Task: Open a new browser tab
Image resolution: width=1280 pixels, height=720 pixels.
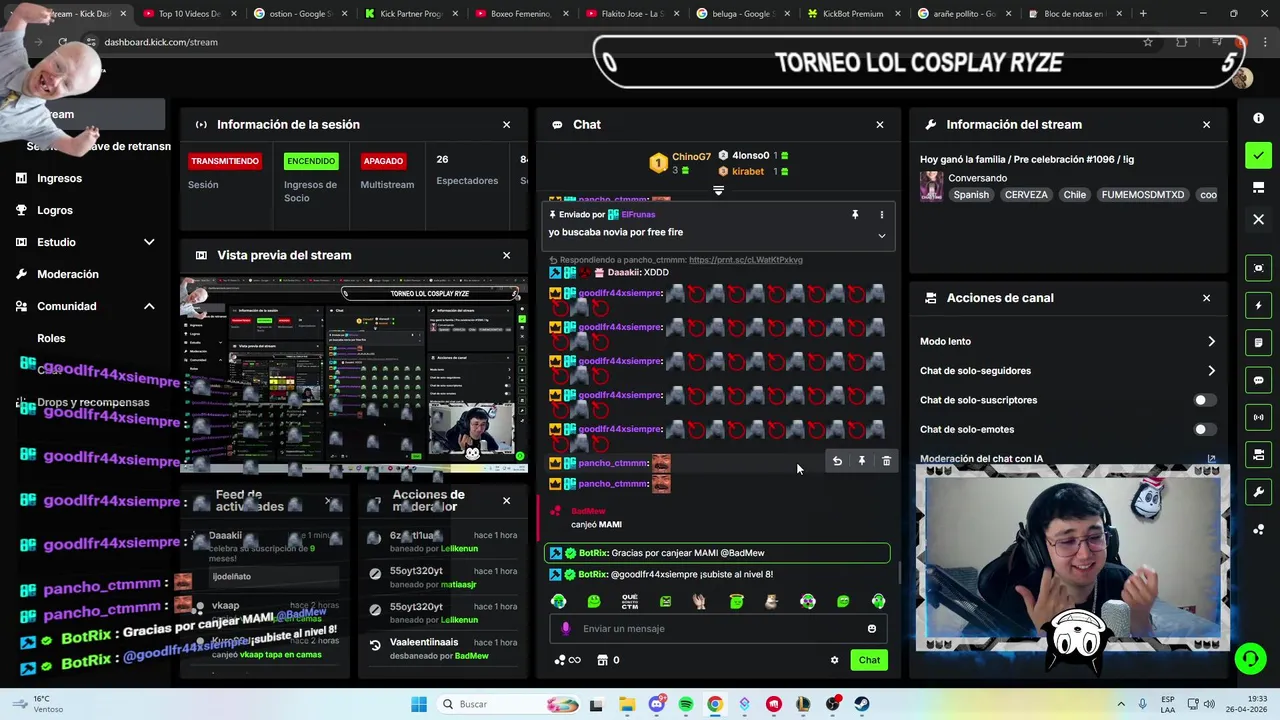Action: pyautogui.click(x=1143, y=14)
